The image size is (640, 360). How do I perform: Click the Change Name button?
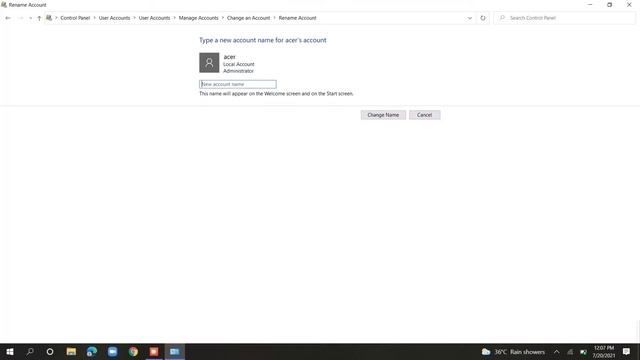coord(383,115)
